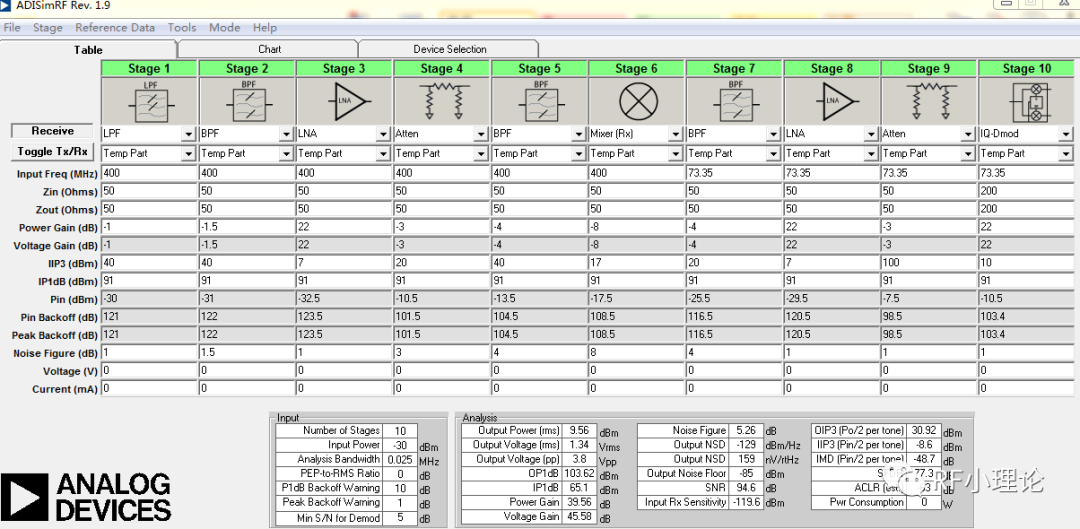Click the Input Rx Sensitivity value -119.6

pyautogui.click(x=745, y=503)
